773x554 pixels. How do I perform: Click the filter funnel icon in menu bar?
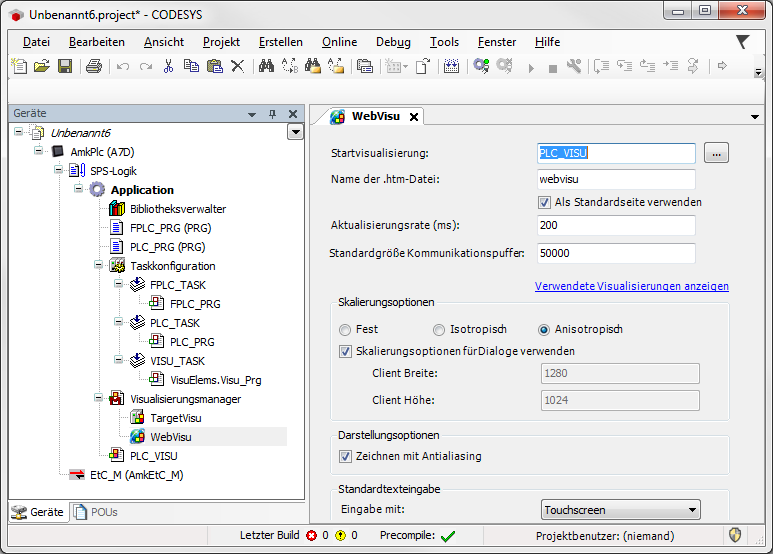coord(742,42)
